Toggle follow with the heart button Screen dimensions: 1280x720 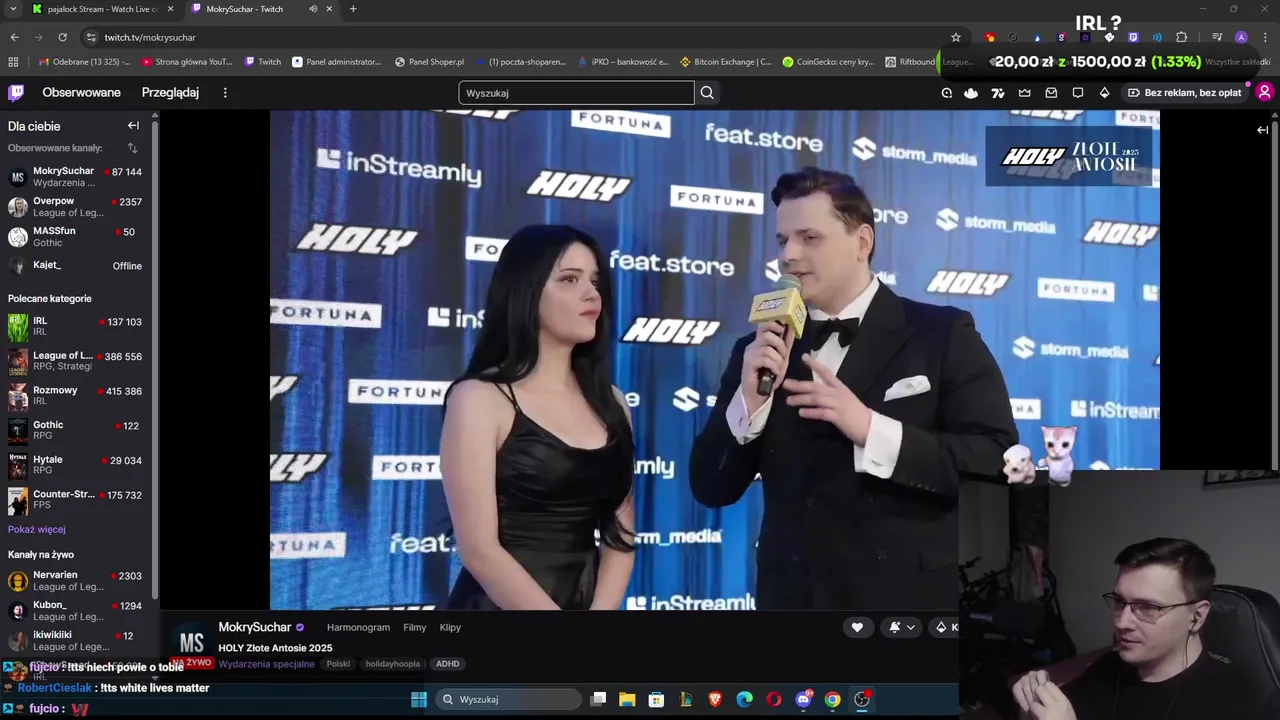point(857,627)
